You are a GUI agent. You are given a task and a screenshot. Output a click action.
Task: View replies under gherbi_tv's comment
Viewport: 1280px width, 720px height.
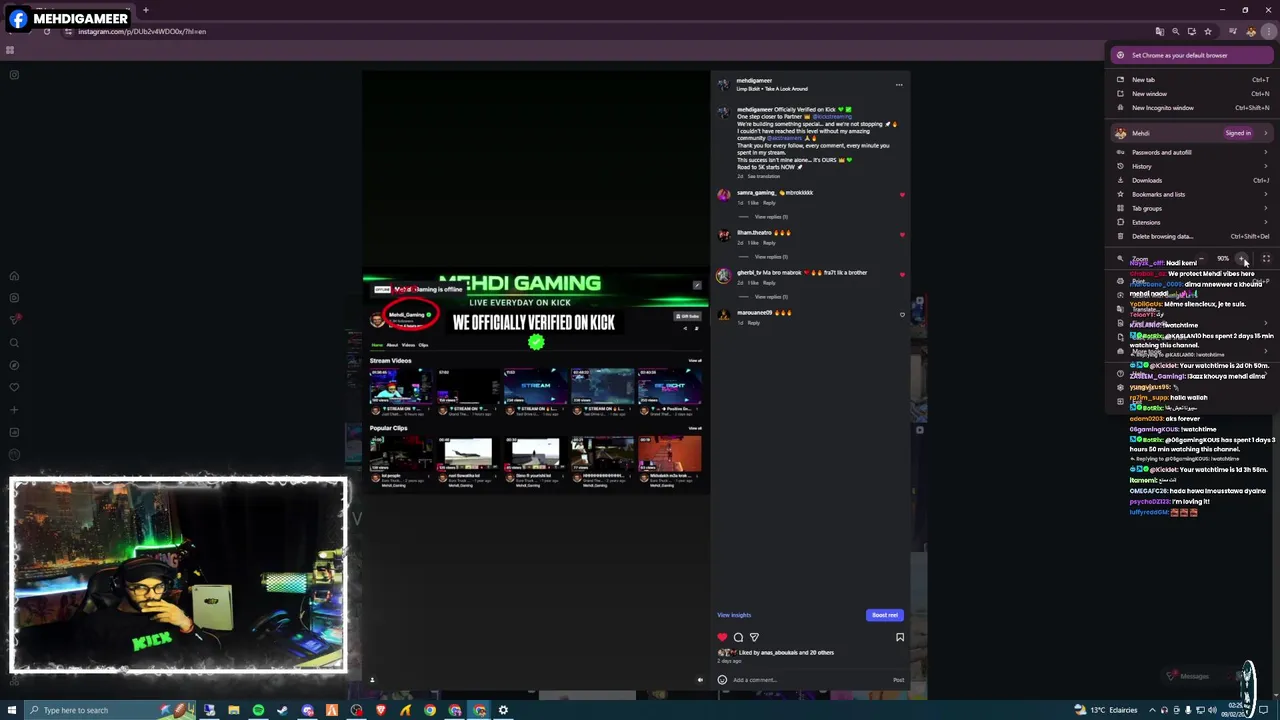(771, 297)
